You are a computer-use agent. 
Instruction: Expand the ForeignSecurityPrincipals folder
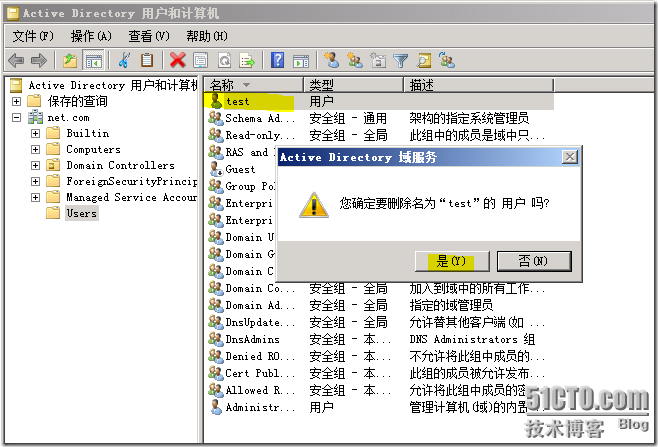(x=36, y=181)
